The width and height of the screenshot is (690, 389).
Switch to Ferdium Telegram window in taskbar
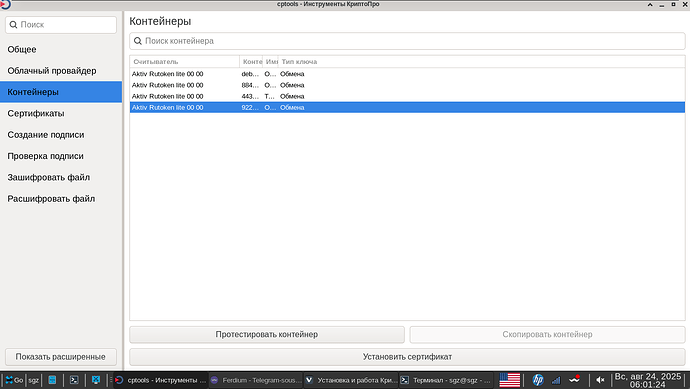click(256, 380)
